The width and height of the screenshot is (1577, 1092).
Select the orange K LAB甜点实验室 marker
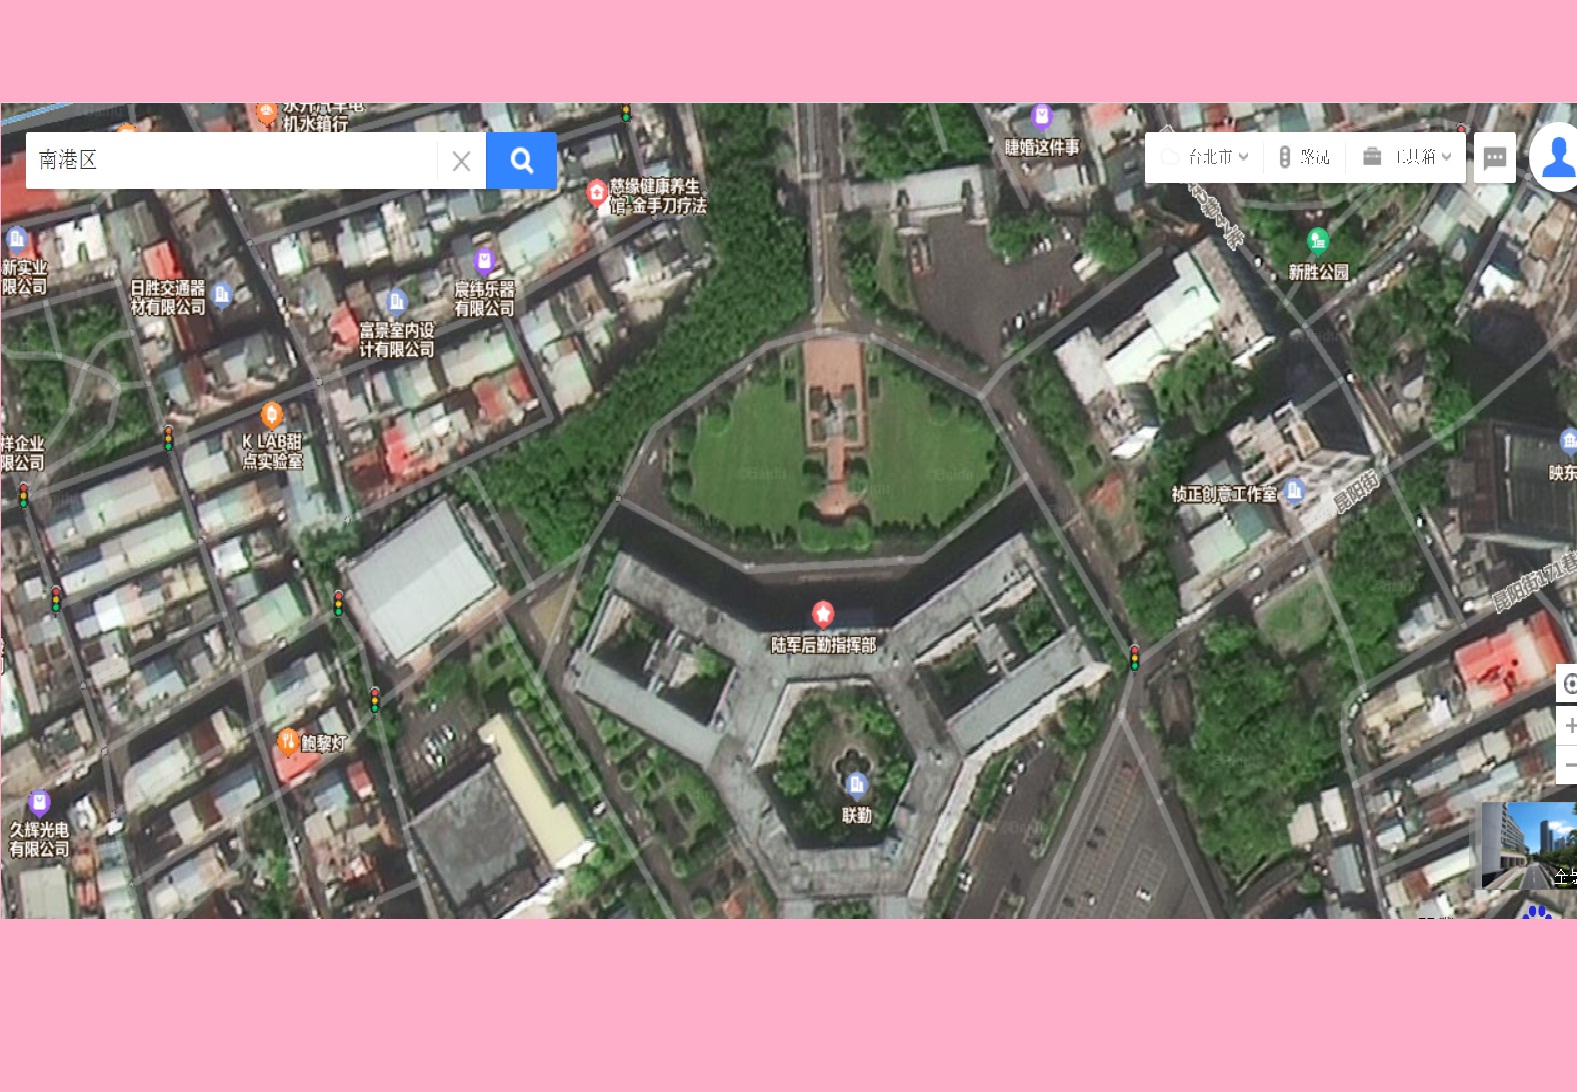point(272,414)
